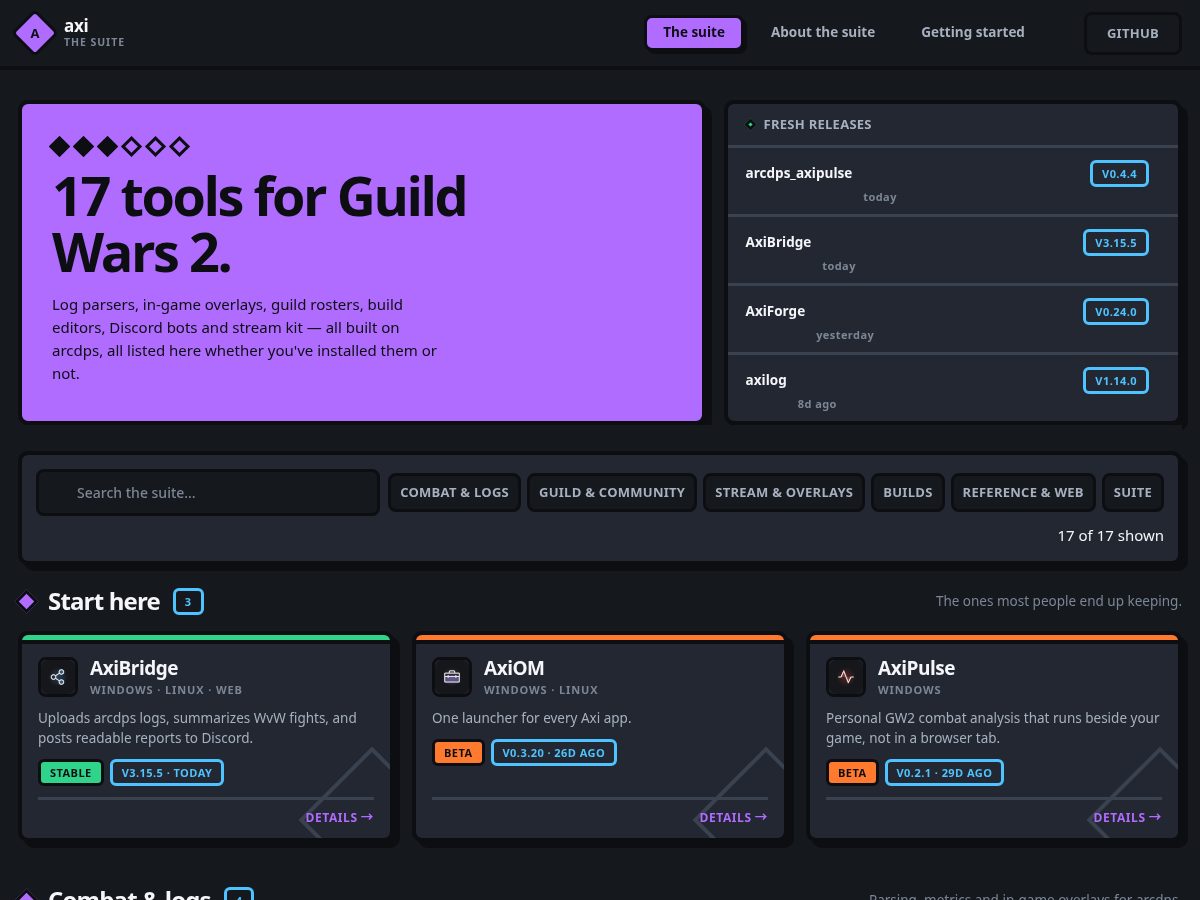Open the GITHUB button
Viewport: 1200px width, 900px height.
[x=1133, y=33]
